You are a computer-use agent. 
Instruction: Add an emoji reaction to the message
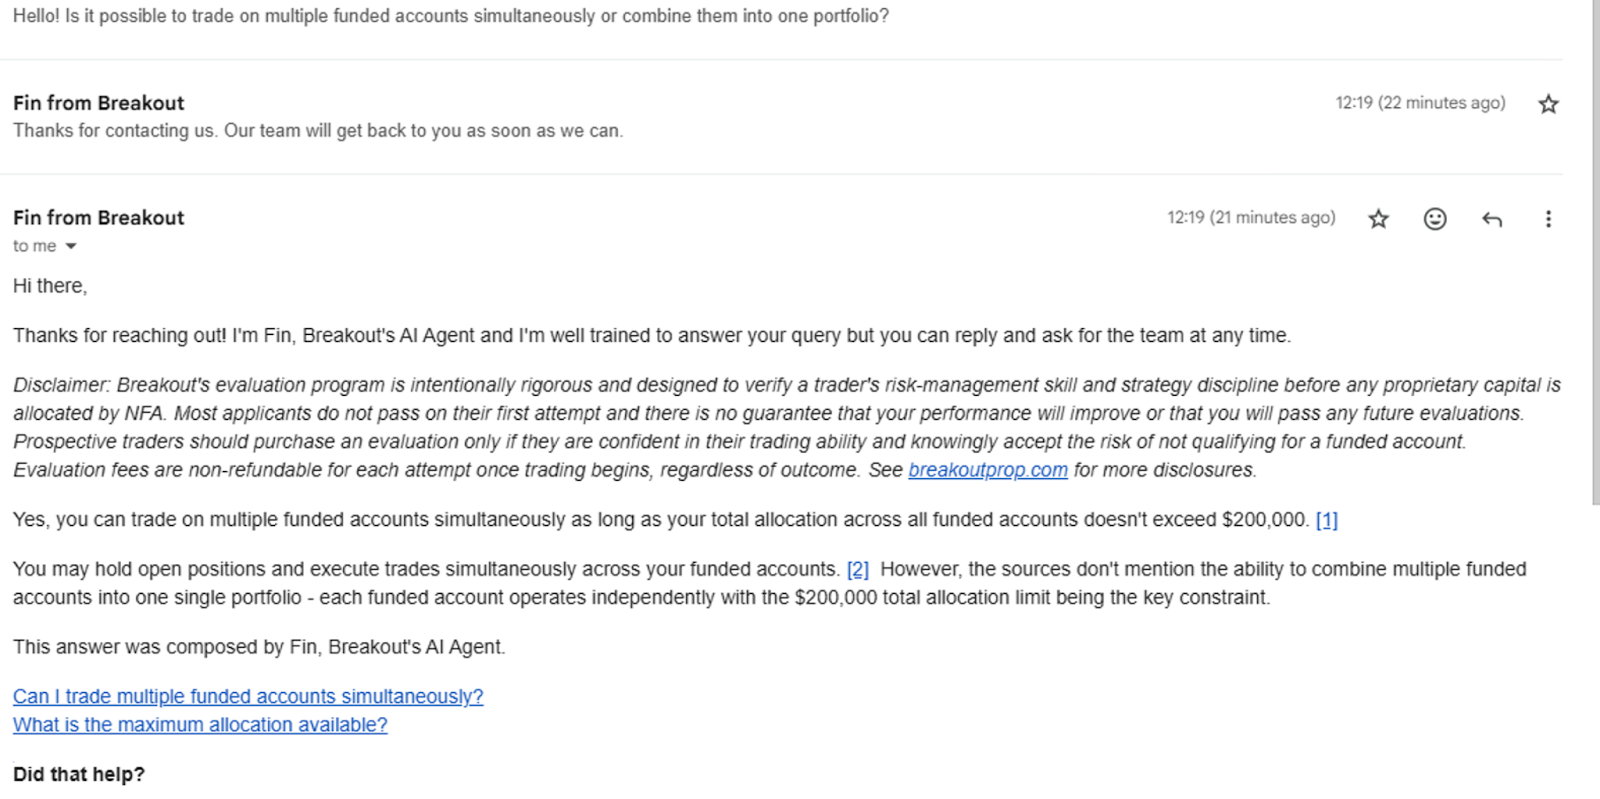coord(1434,219)
